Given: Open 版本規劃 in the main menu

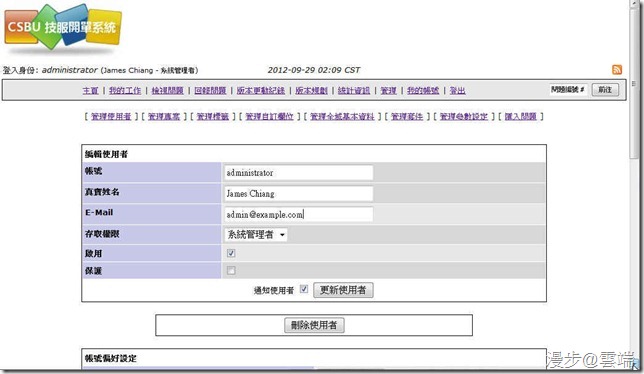Looking at the screenshot, I should coord(311,90).
